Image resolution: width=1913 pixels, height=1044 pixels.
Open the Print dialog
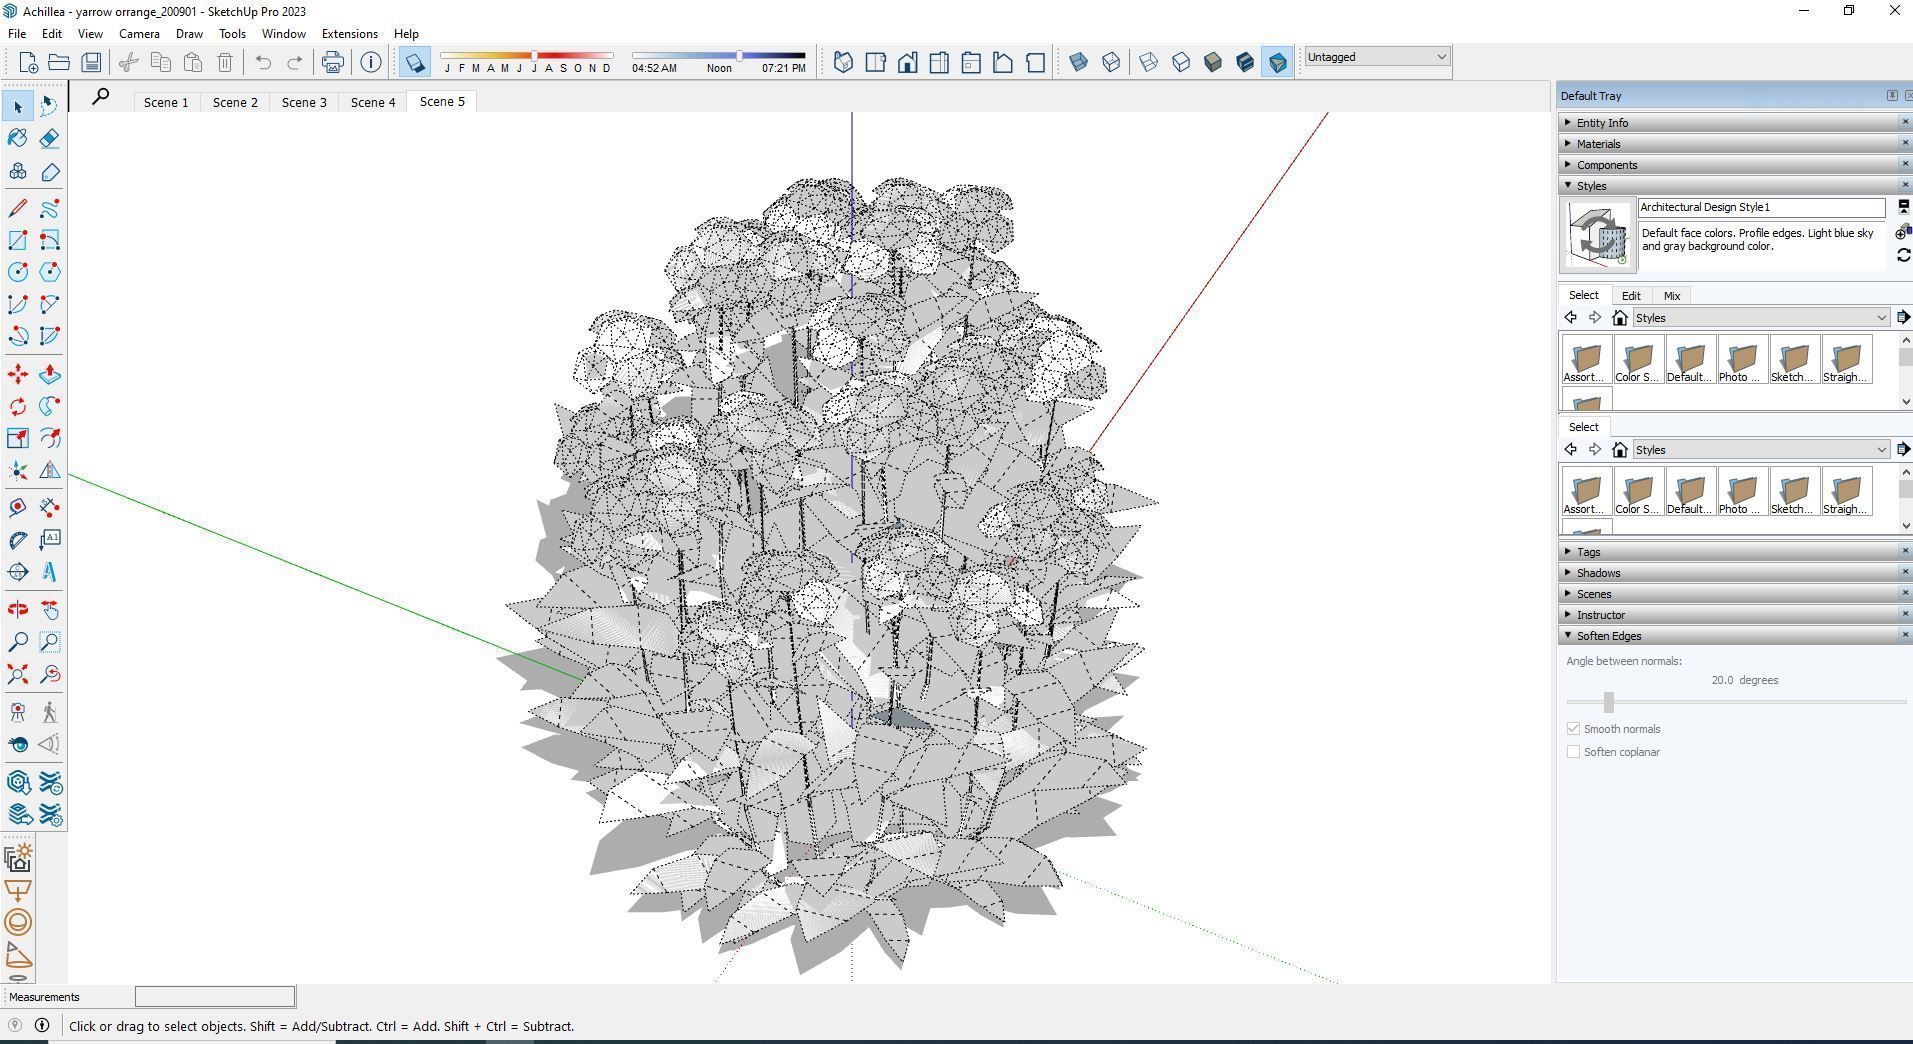[333, 62]
